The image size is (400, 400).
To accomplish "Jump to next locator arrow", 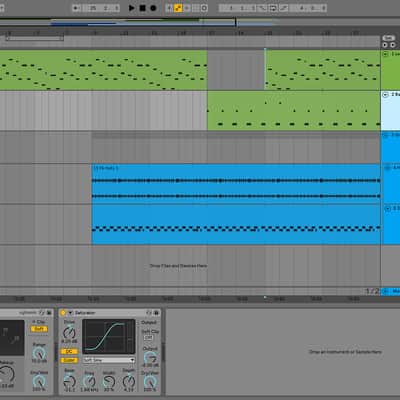I will point(393,45).
